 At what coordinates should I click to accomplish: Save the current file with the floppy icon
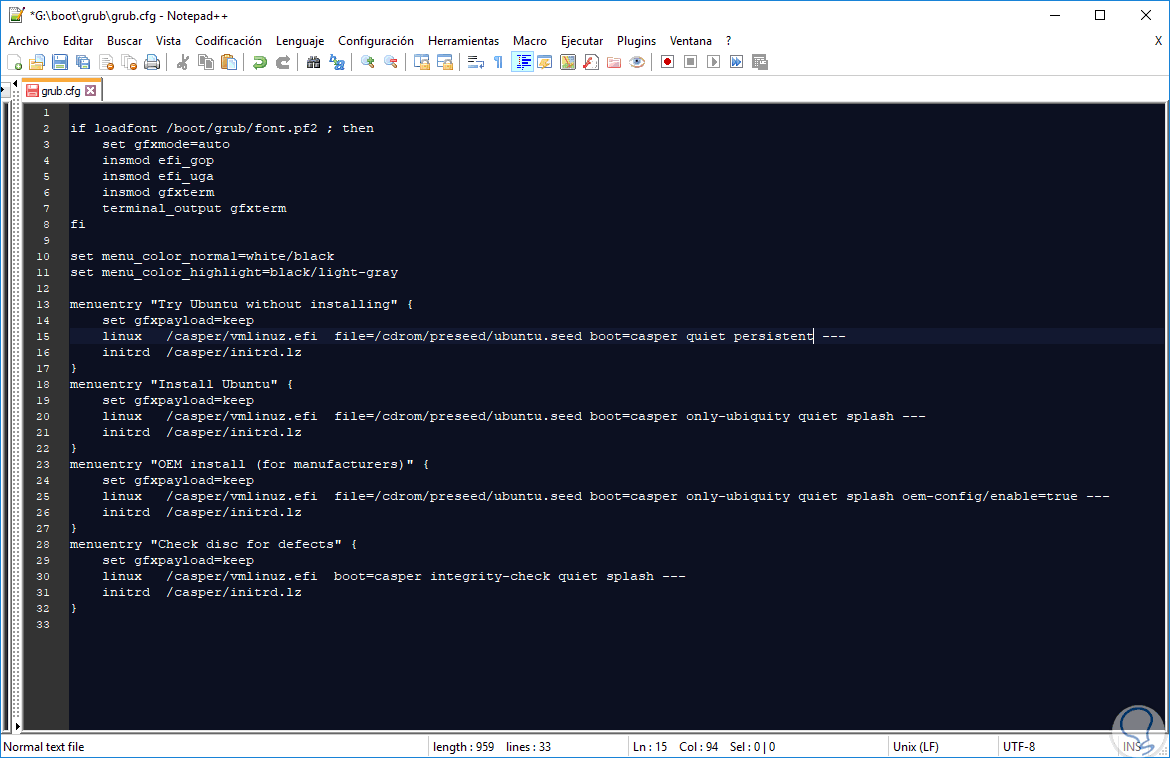coord(60,63)
